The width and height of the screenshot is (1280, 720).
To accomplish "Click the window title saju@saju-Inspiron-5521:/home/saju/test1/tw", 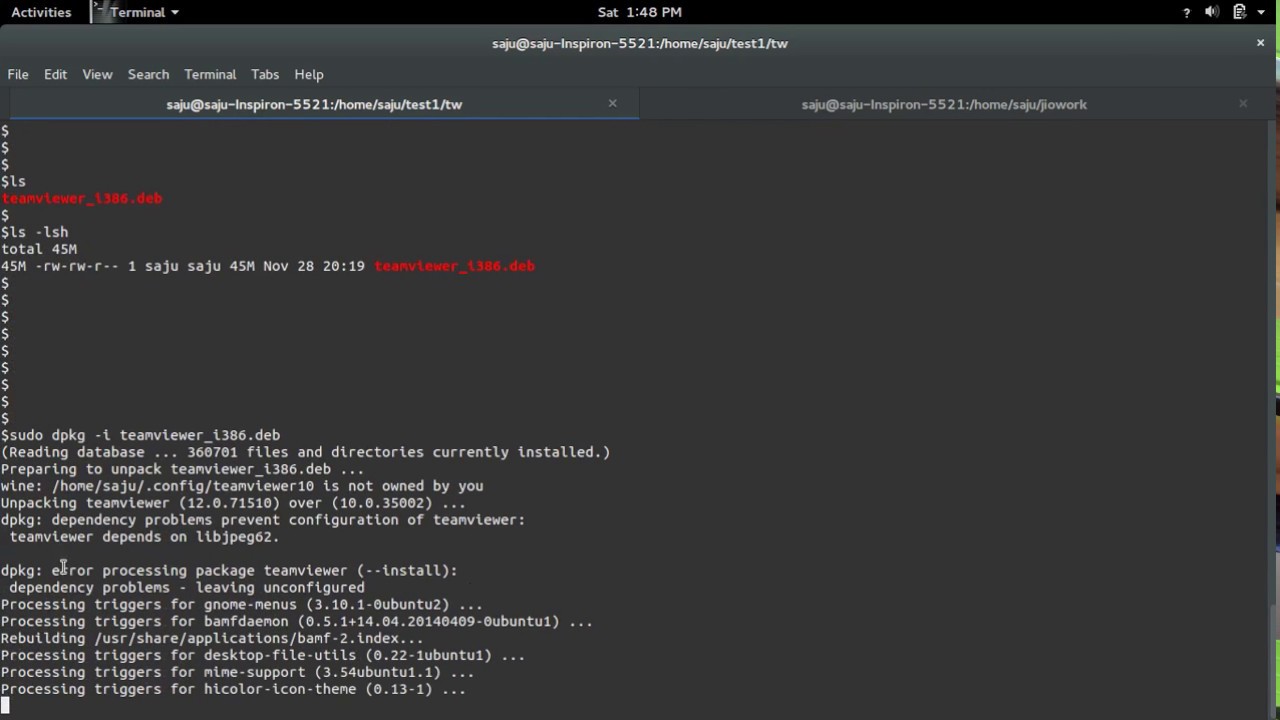I will coord(640,43).
